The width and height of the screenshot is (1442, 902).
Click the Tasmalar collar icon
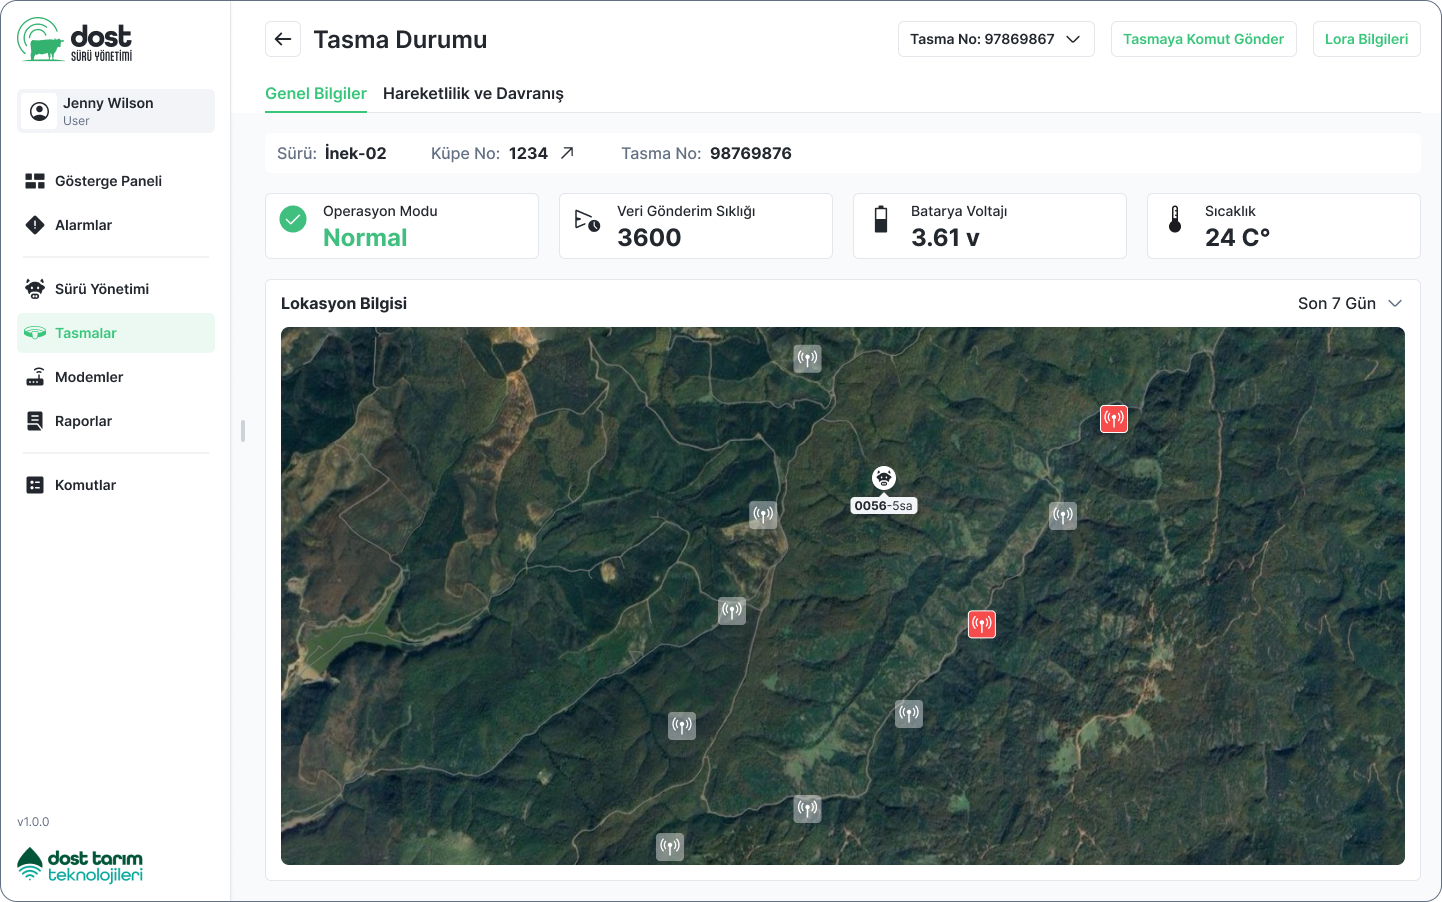35,333
